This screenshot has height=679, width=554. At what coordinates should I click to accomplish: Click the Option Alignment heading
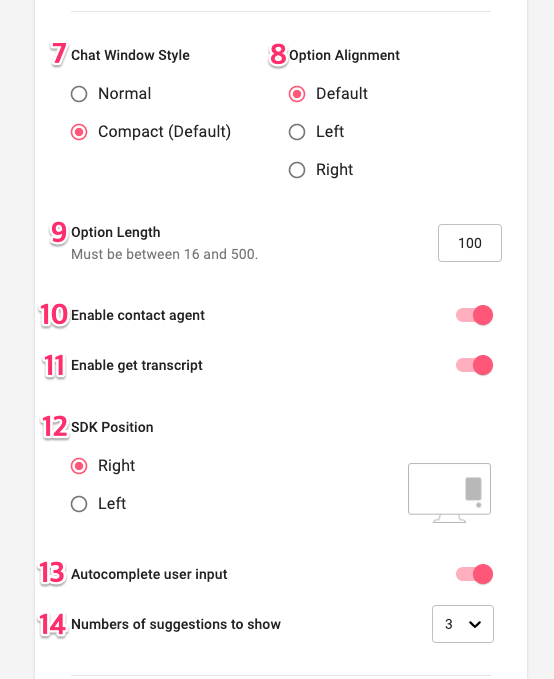(x=344, y=55)
